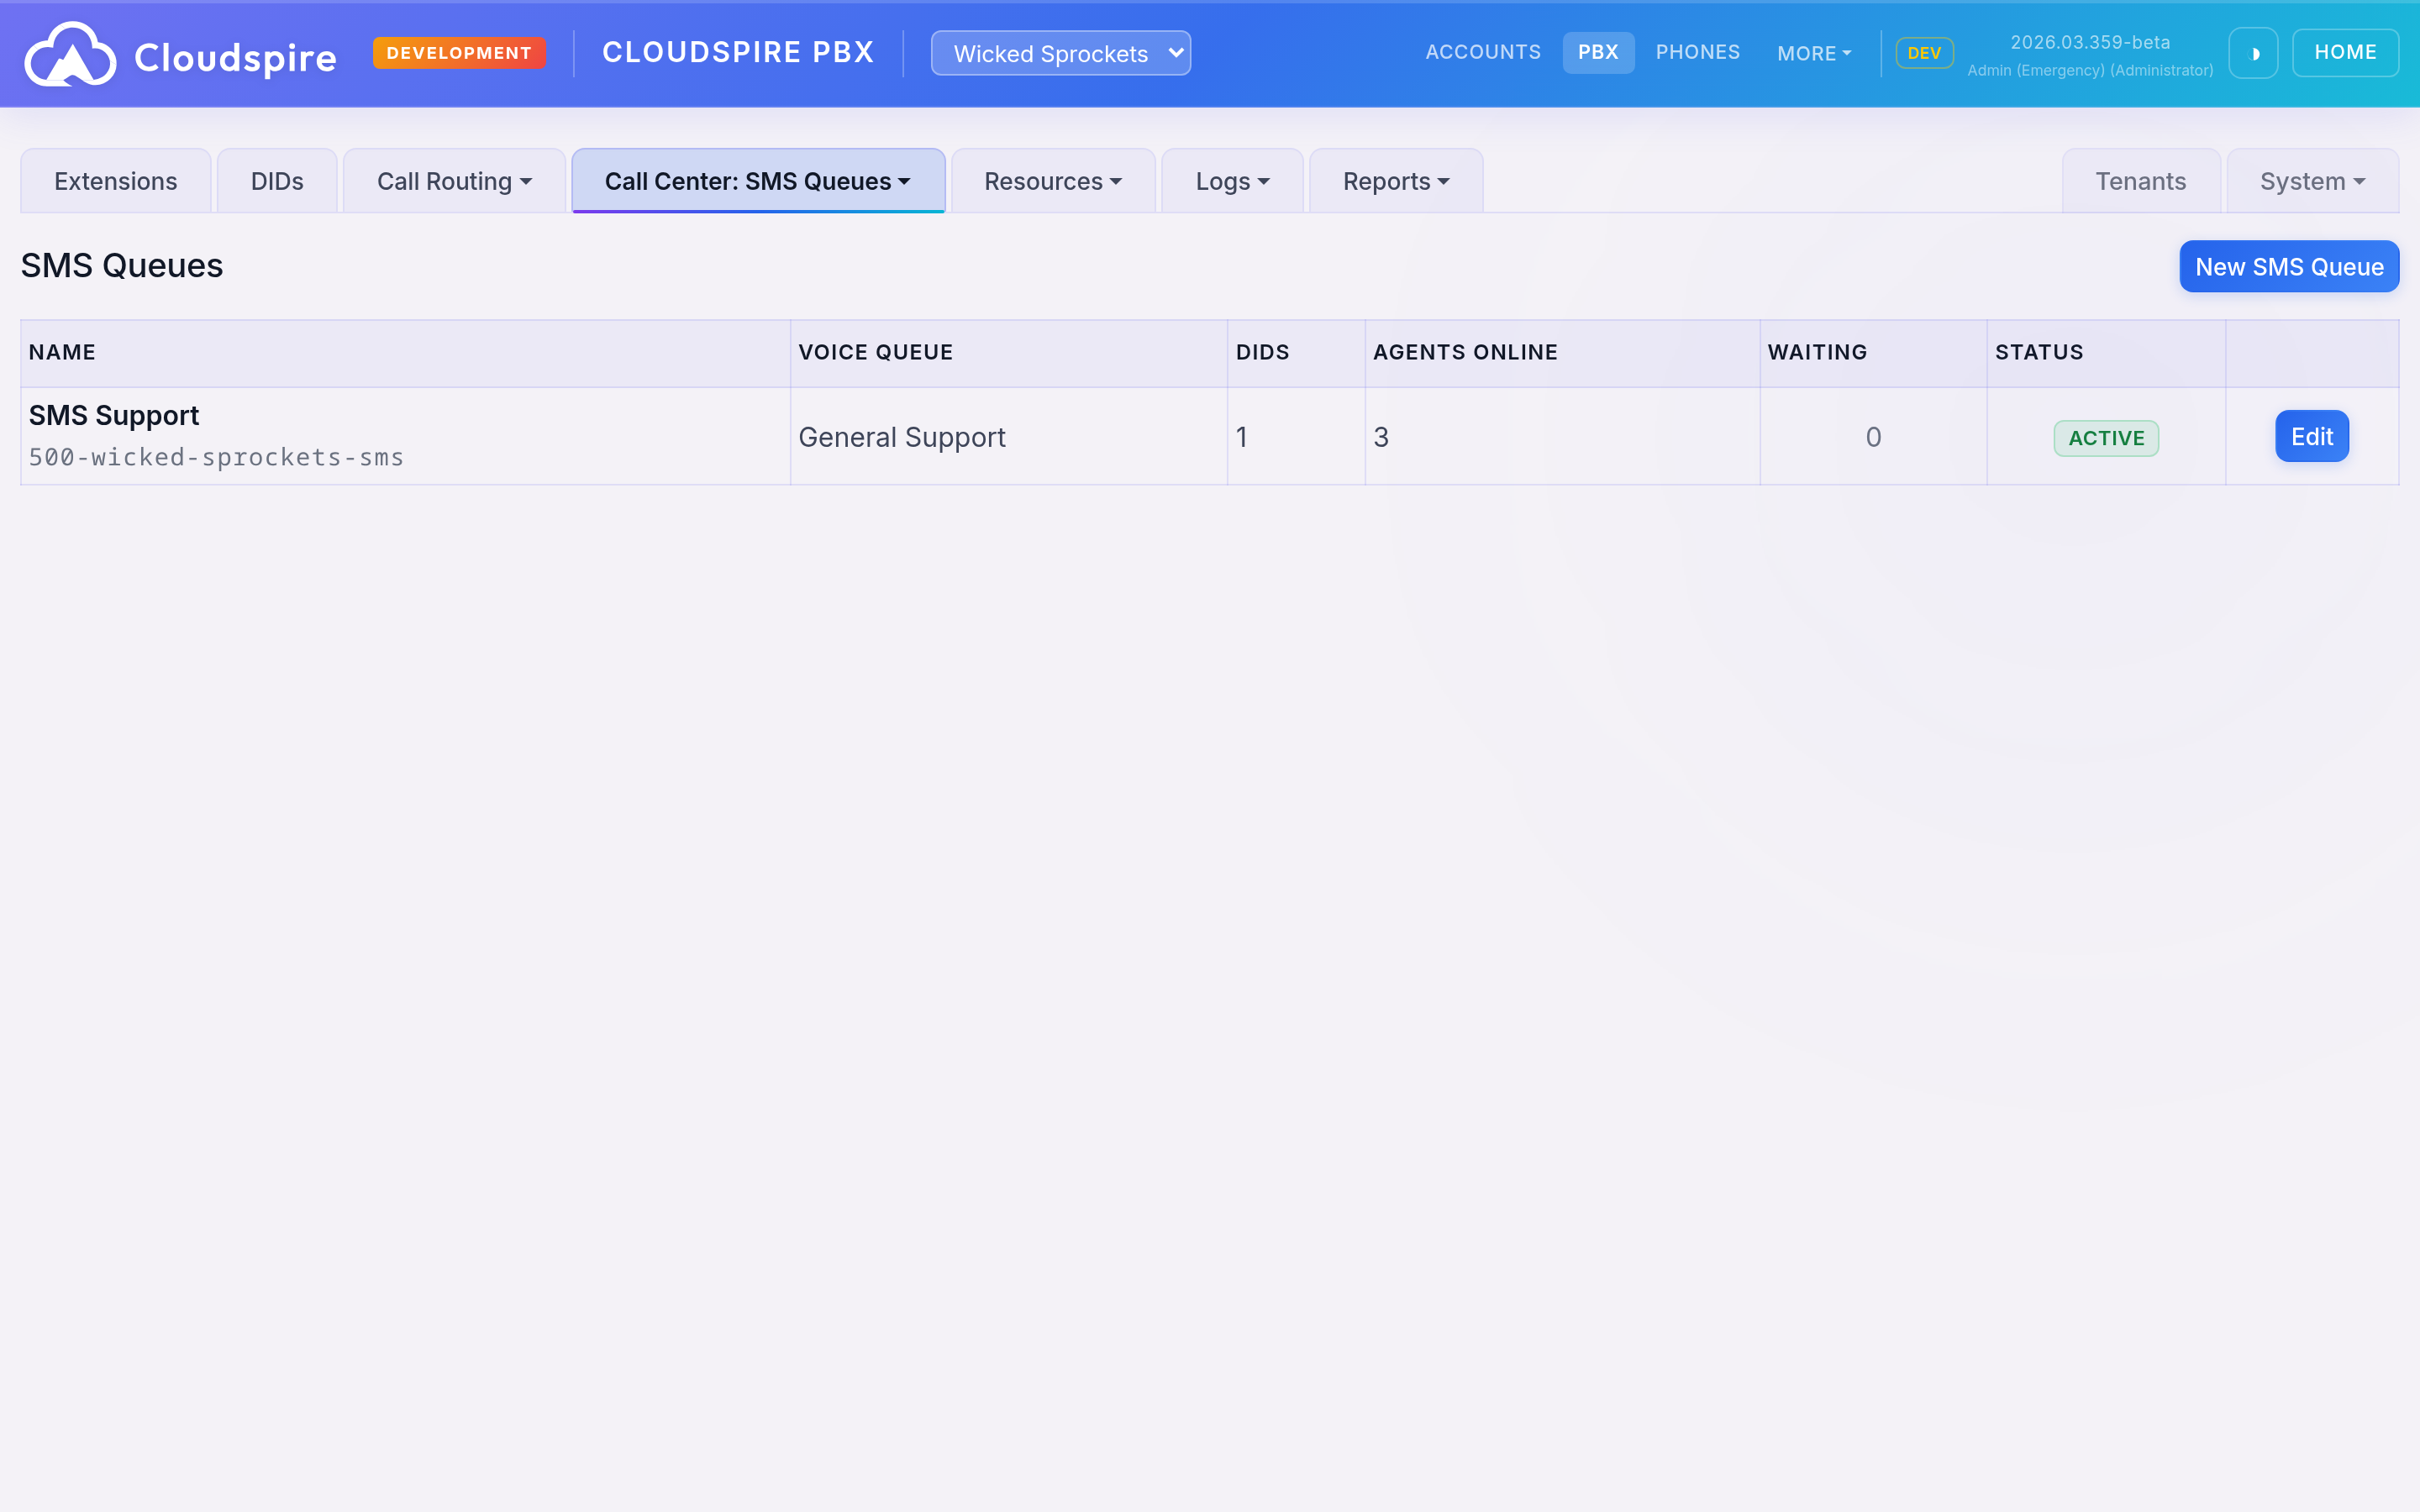The height and width of the screenshot is (1512, 2420).
Task: Navigate to PHONES in the top bar
Action: [x=1697, y=52]
